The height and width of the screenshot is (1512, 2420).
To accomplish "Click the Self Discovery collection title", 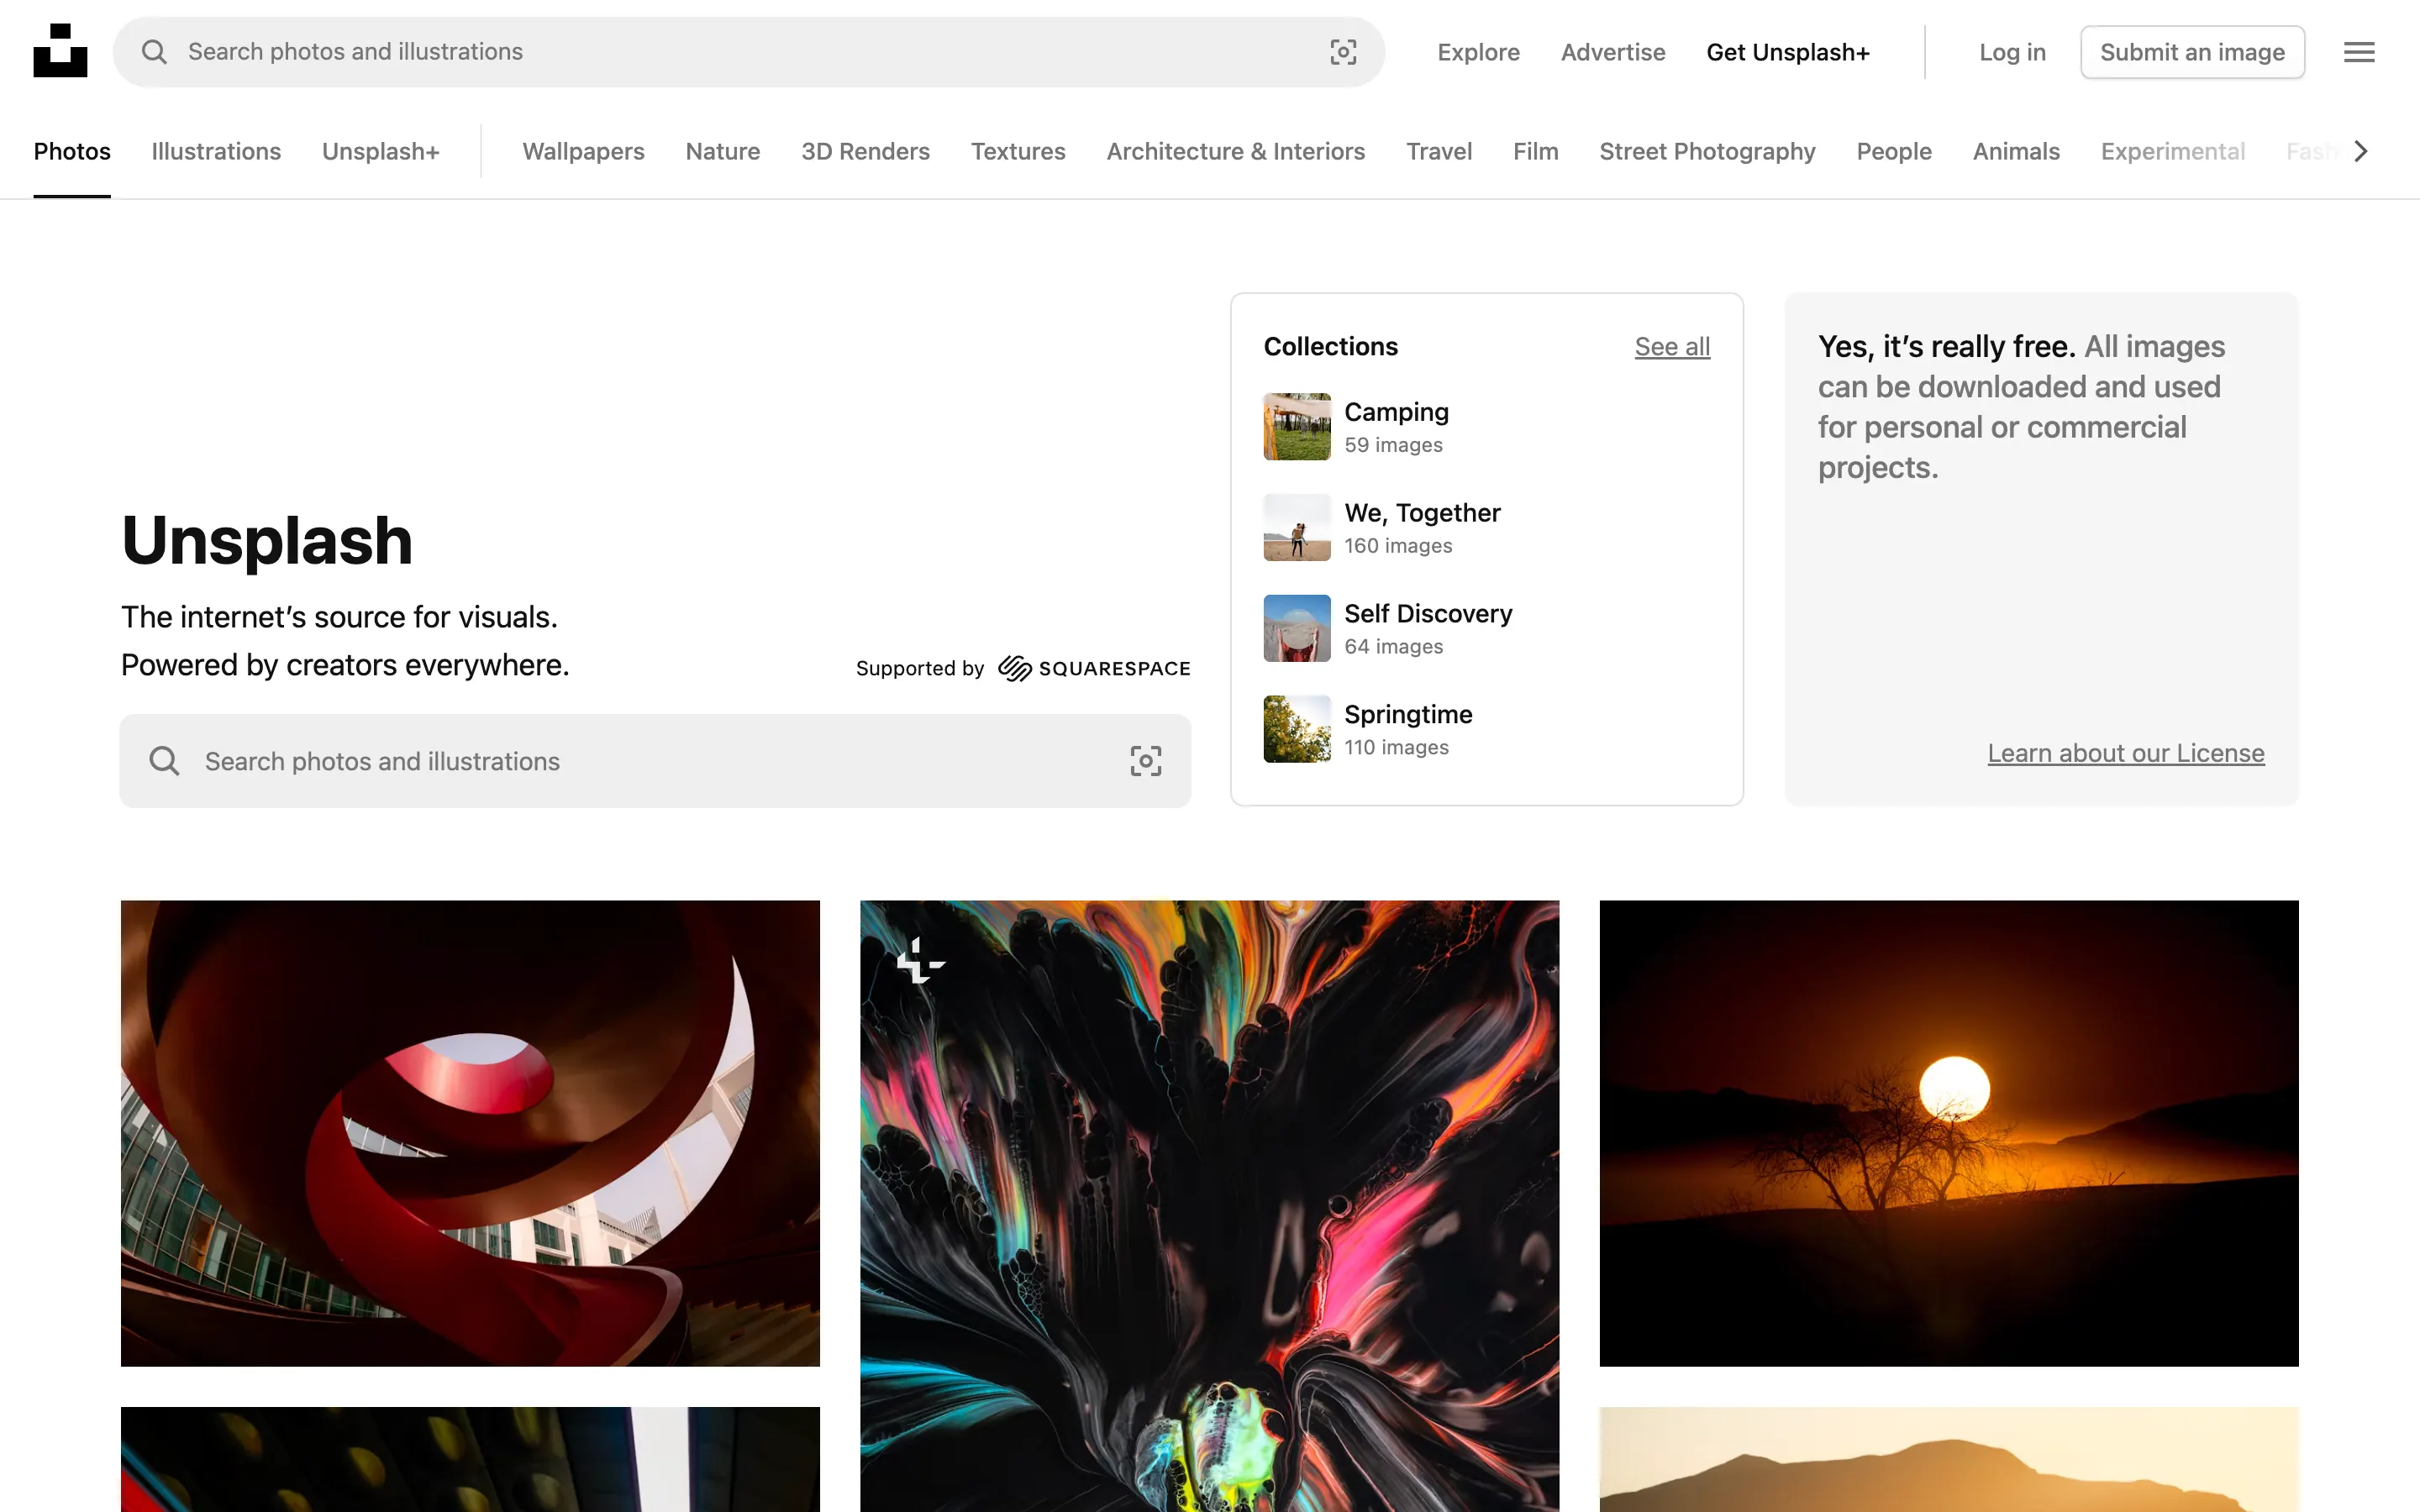I will click(1428, 614).
